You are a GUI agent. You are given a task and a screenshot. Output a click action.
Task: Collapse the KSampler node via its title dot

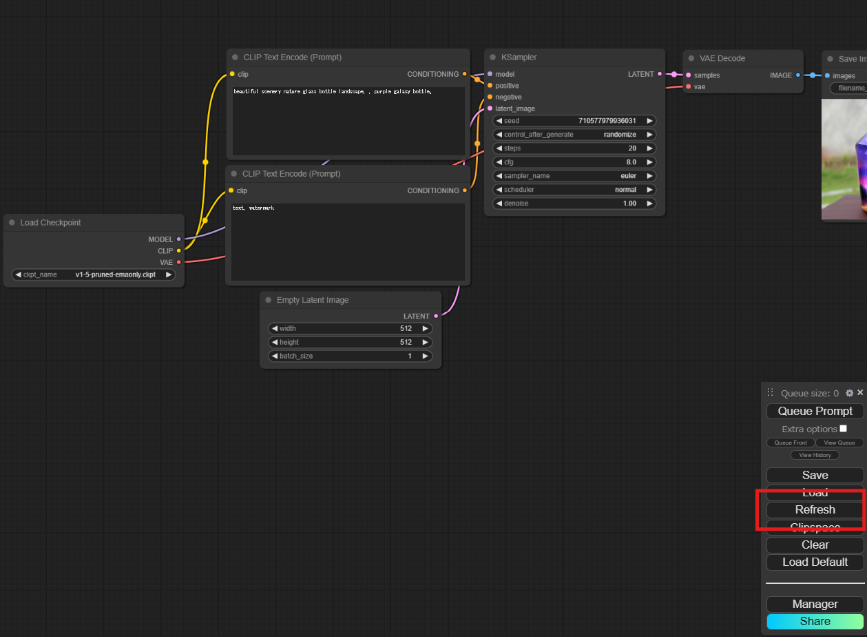(x=493, y=57)
